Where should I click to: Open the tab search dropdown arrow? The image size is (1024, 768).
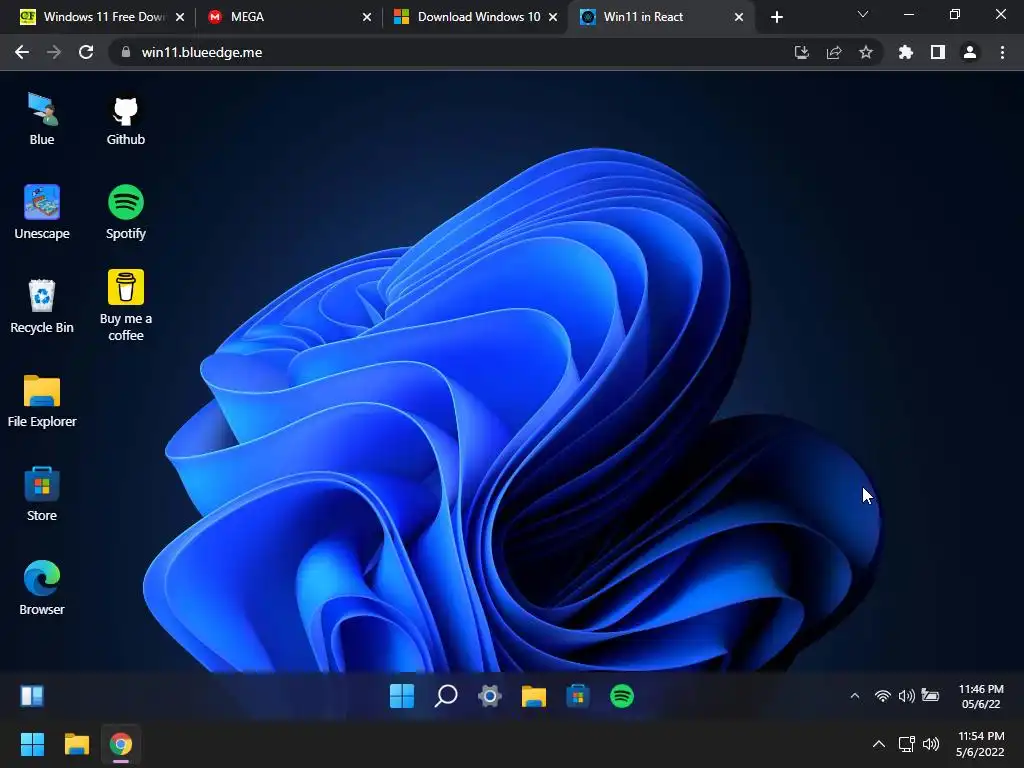pos(863,14)
